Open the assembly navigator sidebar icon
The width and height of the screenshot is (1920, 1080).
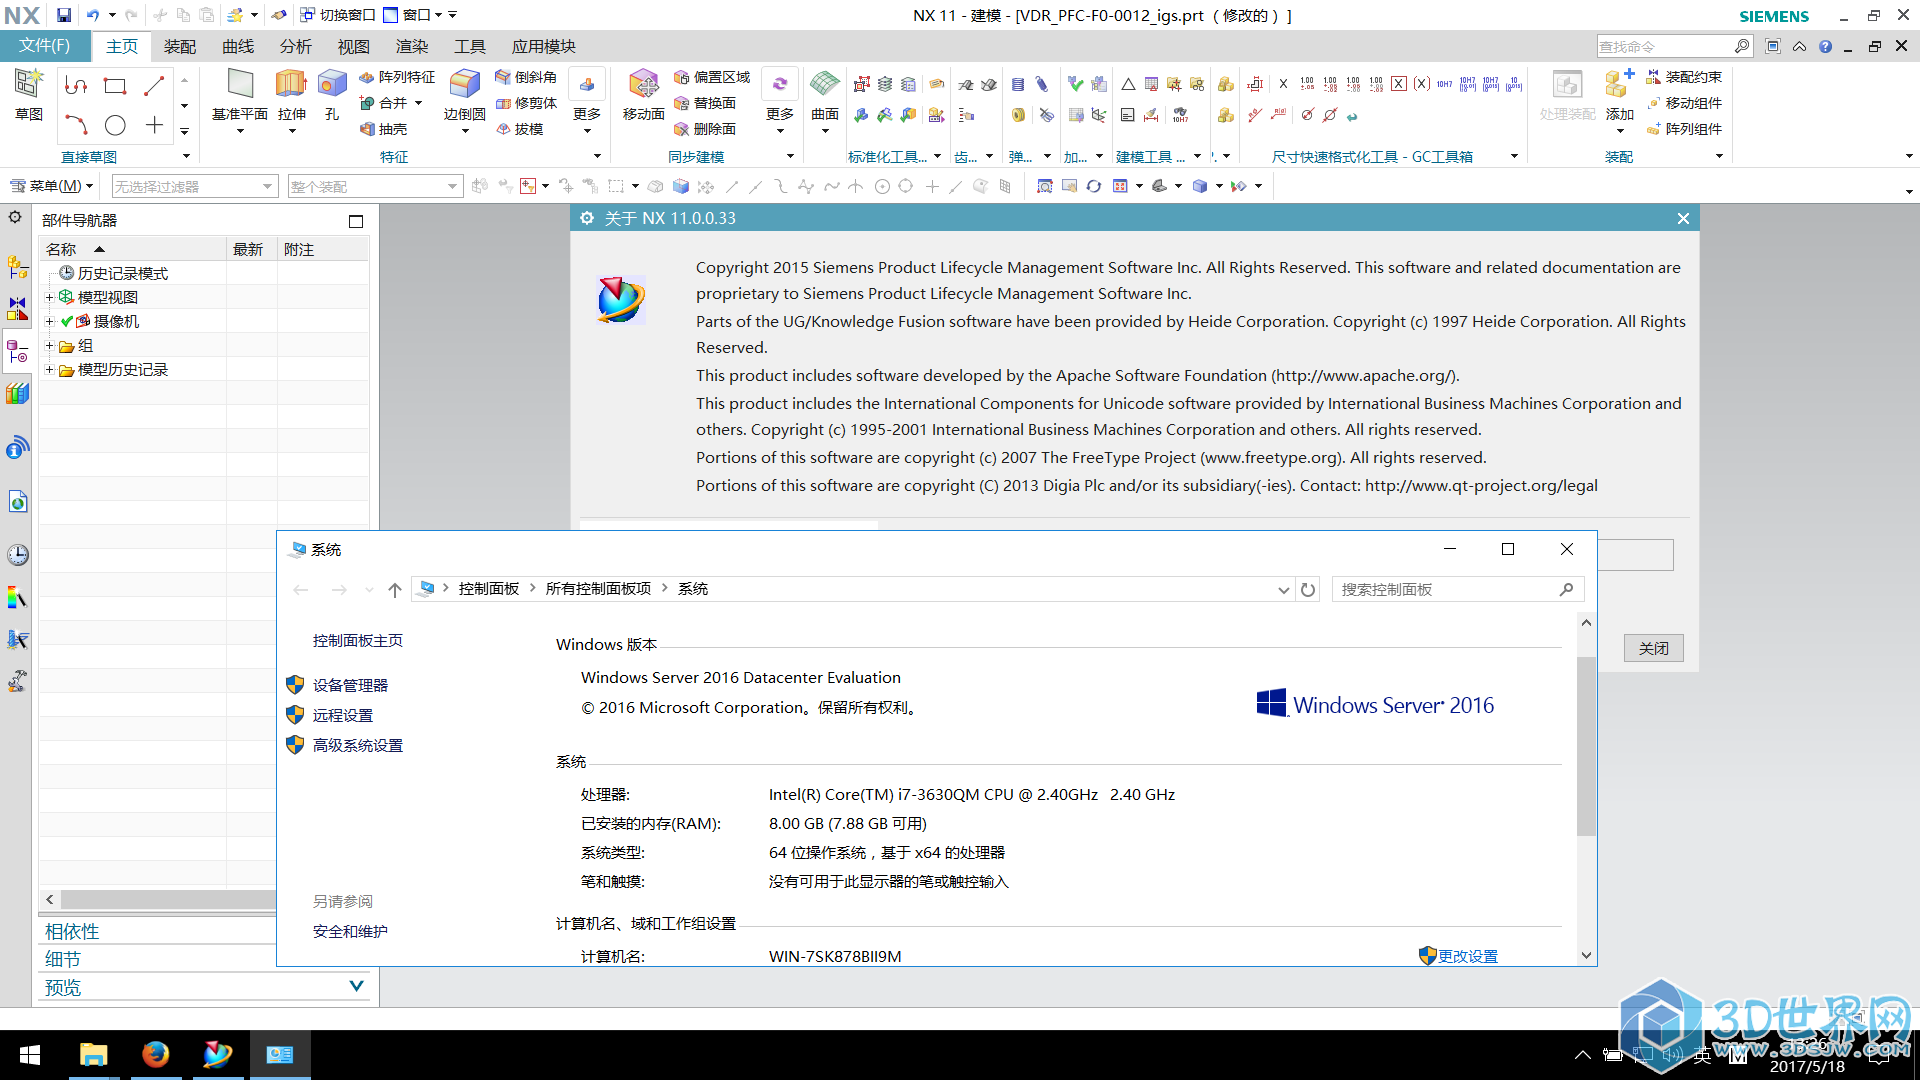click(17, 267)
